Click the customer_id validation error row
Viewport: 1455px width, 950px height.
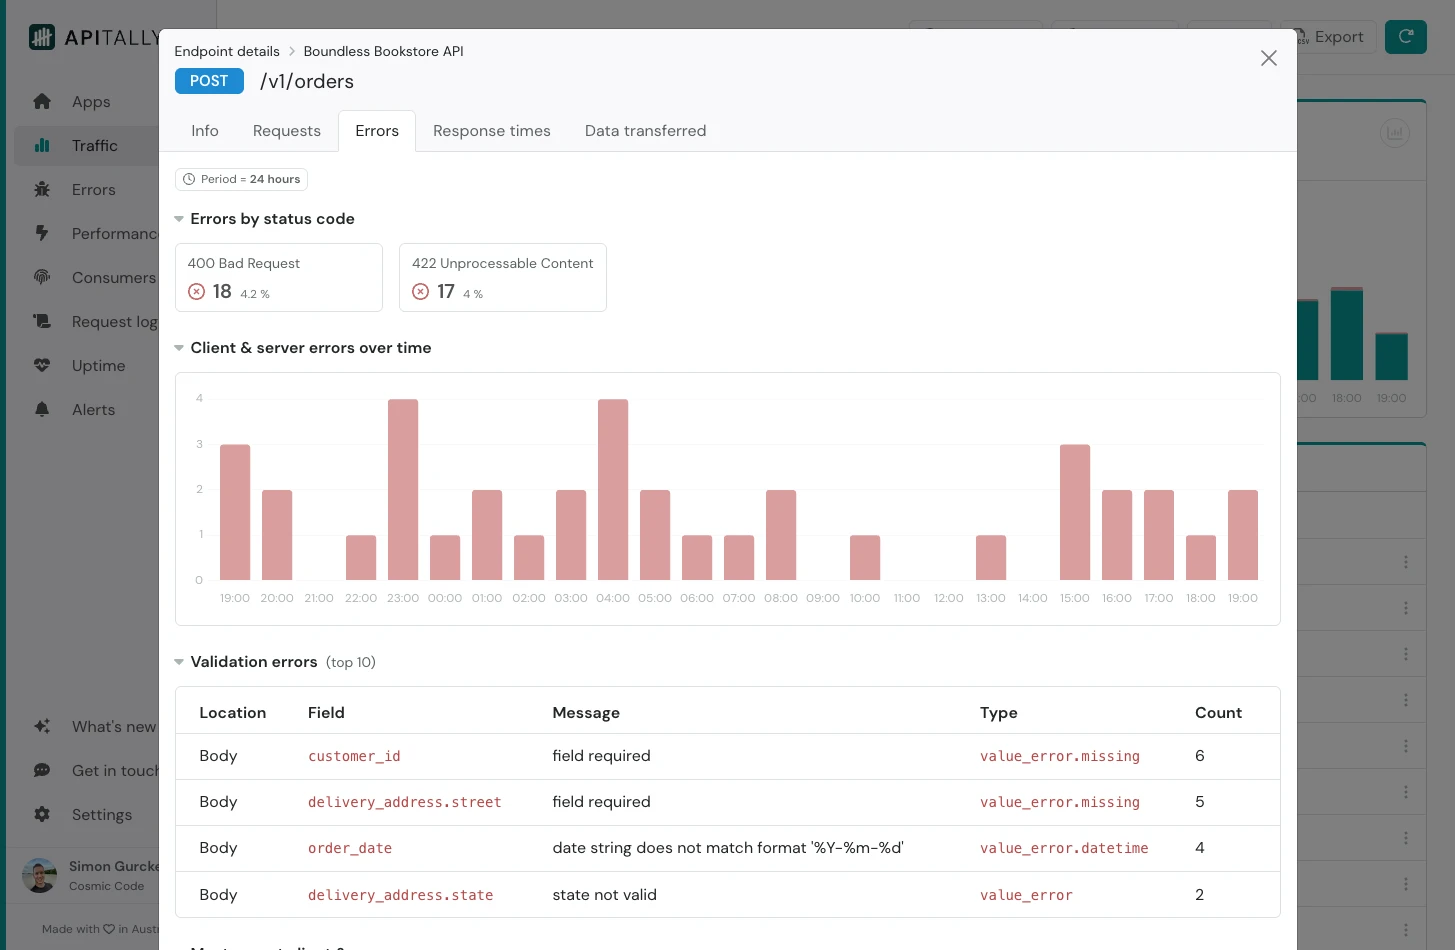(x=727, y=756)
